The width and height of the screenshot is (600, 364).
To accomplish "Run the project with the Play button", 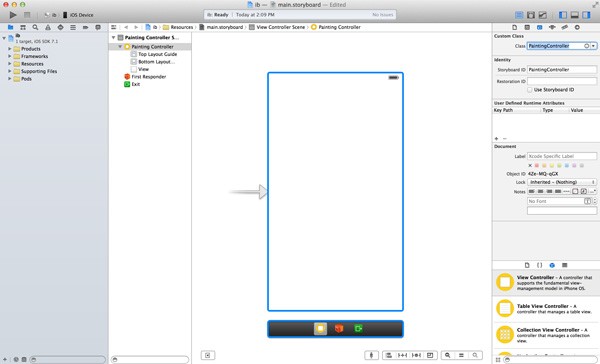I will coord(13,15).
